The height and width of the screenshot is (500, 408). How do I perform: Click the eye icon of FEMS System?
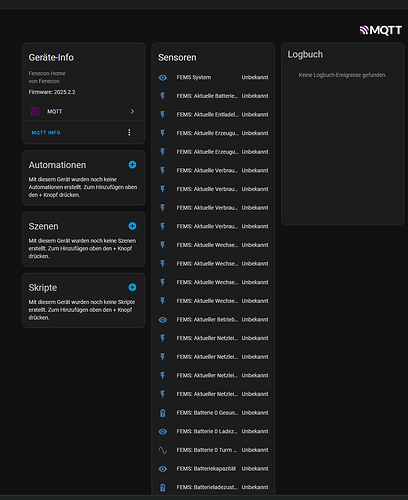(x=163, y=78)
